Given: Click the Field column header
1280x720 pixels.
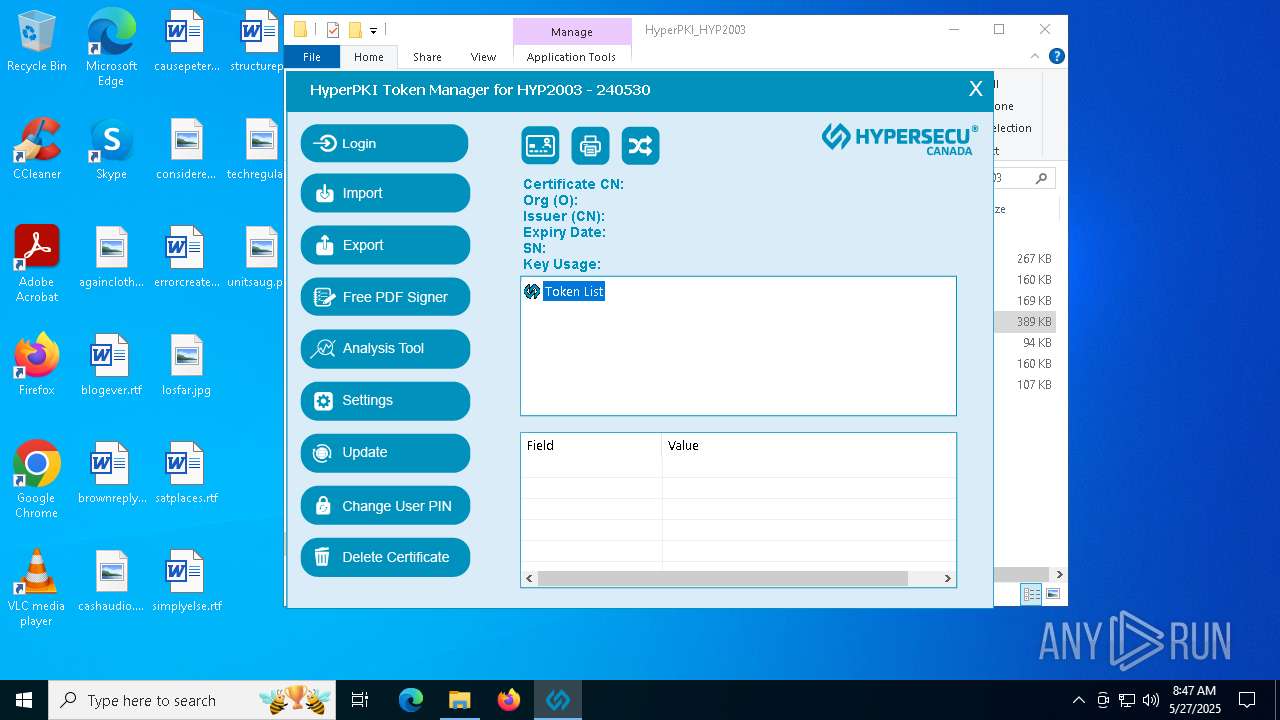Looking at the screenshot, I should click(591, 446).
